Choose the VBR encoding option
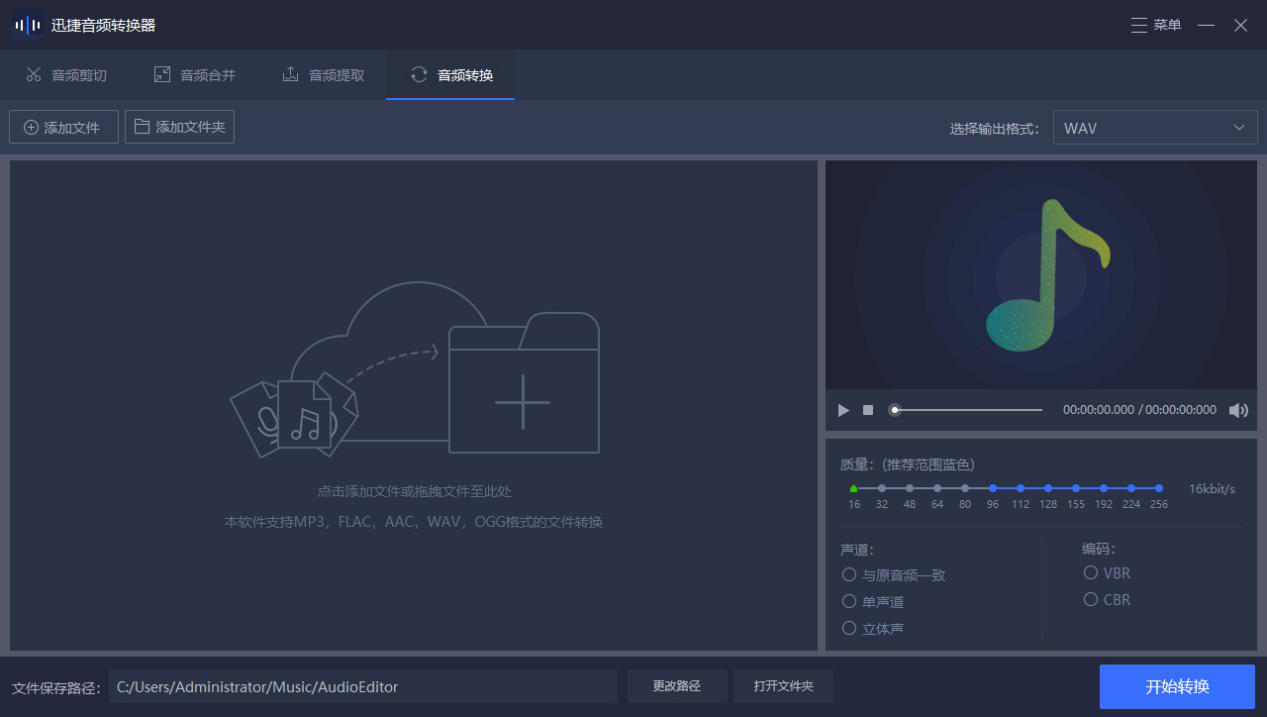Image resolution: width=1267 pixels, height=717 pixels. (1089, 572)
